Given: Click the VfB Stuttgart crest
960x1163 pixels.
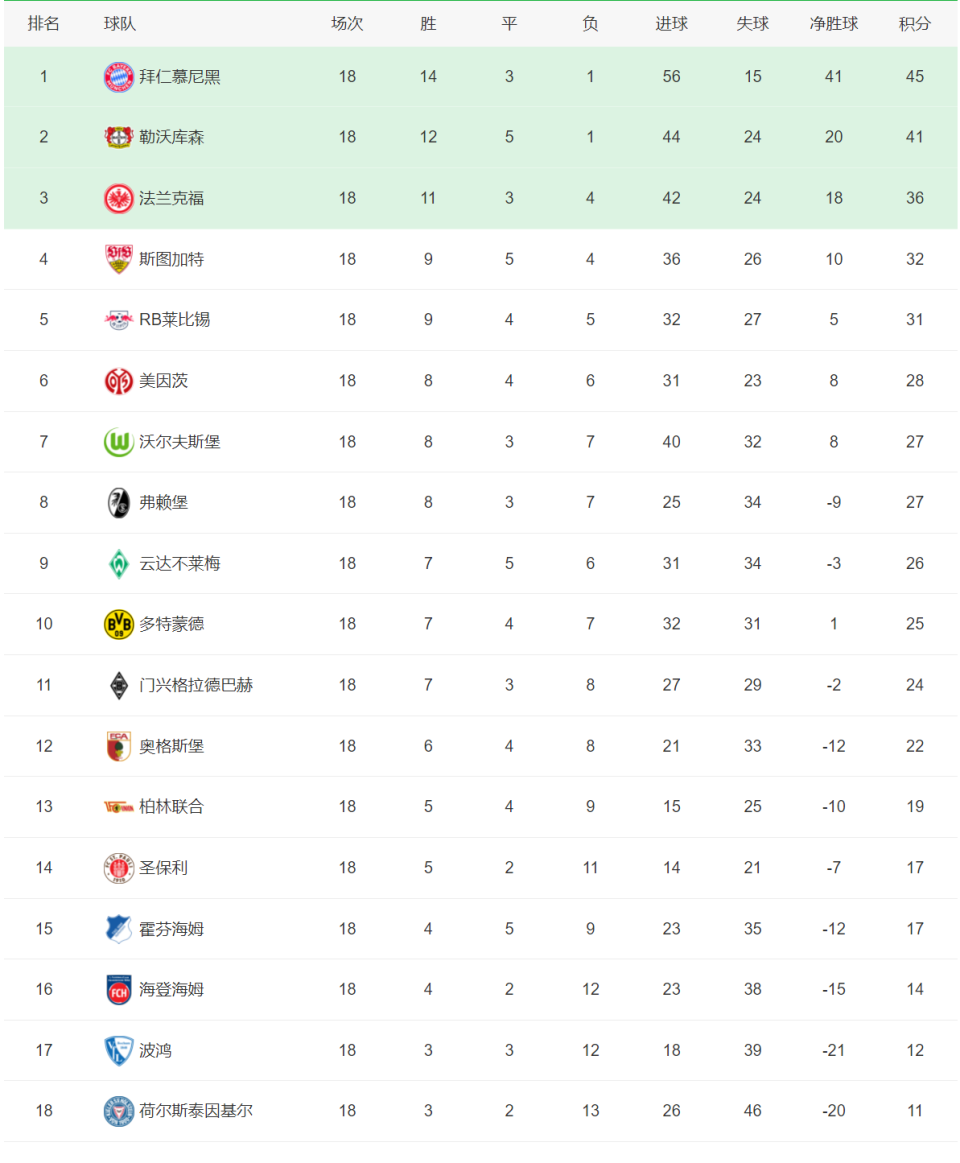Looking at the screenshot, I should pyautogui.click(x=118, y=260).
